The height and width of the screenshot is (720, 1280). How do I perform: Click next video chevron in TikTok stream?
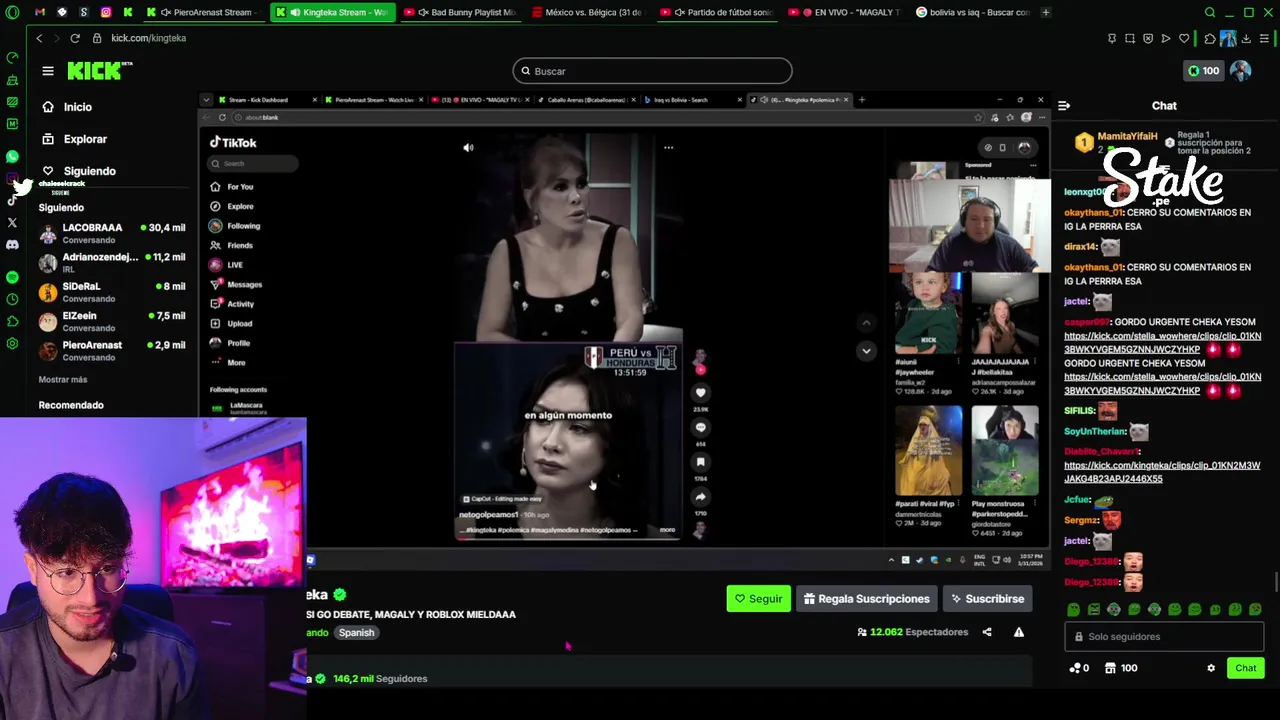866,351
